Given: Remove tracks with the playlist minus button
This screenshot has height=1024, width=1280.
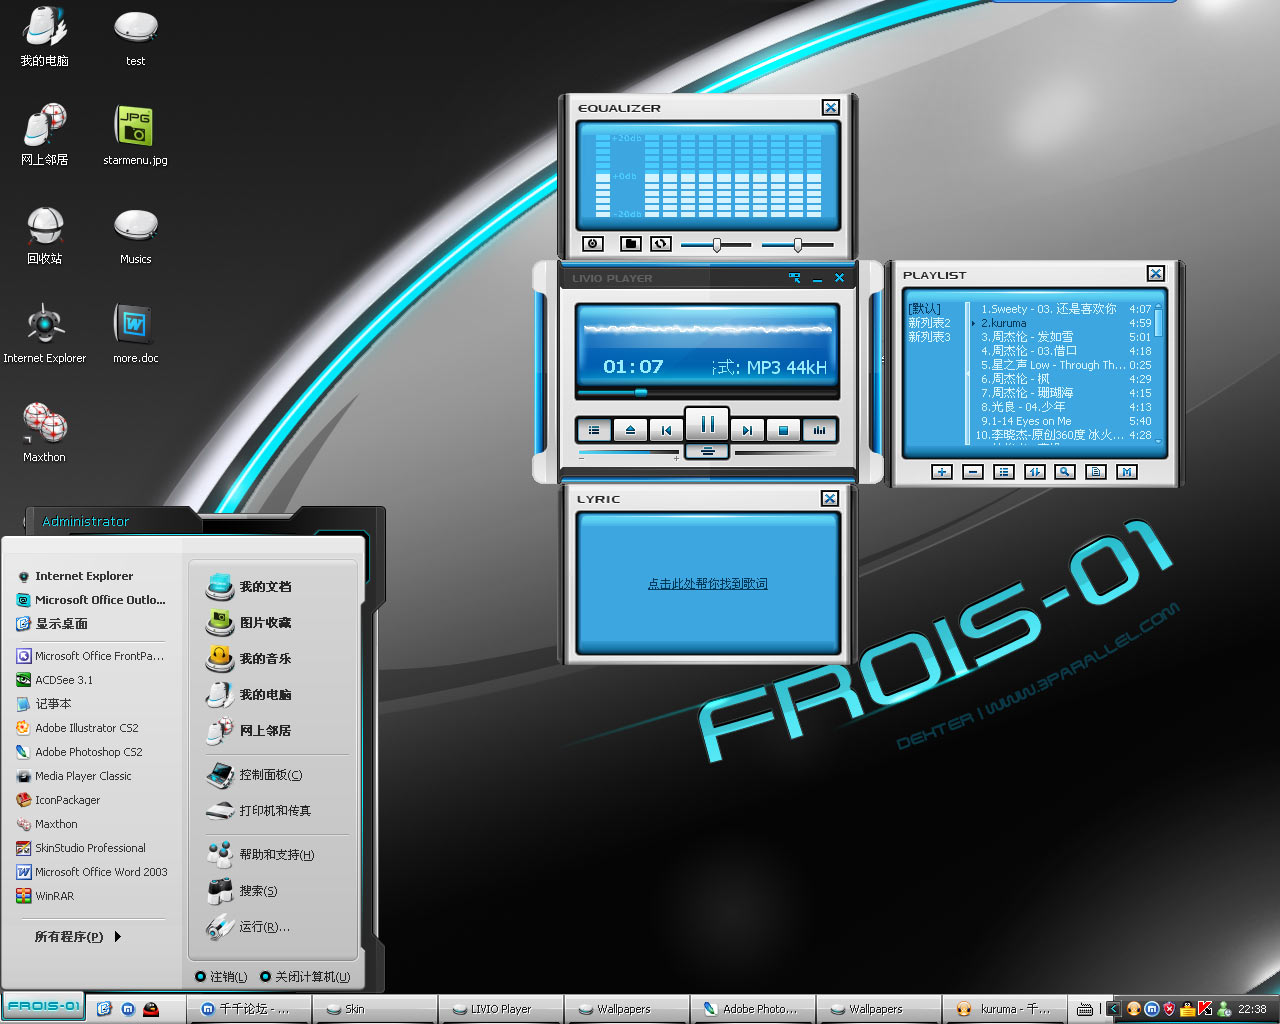Looking at the screenshot, I should (973, 472).
